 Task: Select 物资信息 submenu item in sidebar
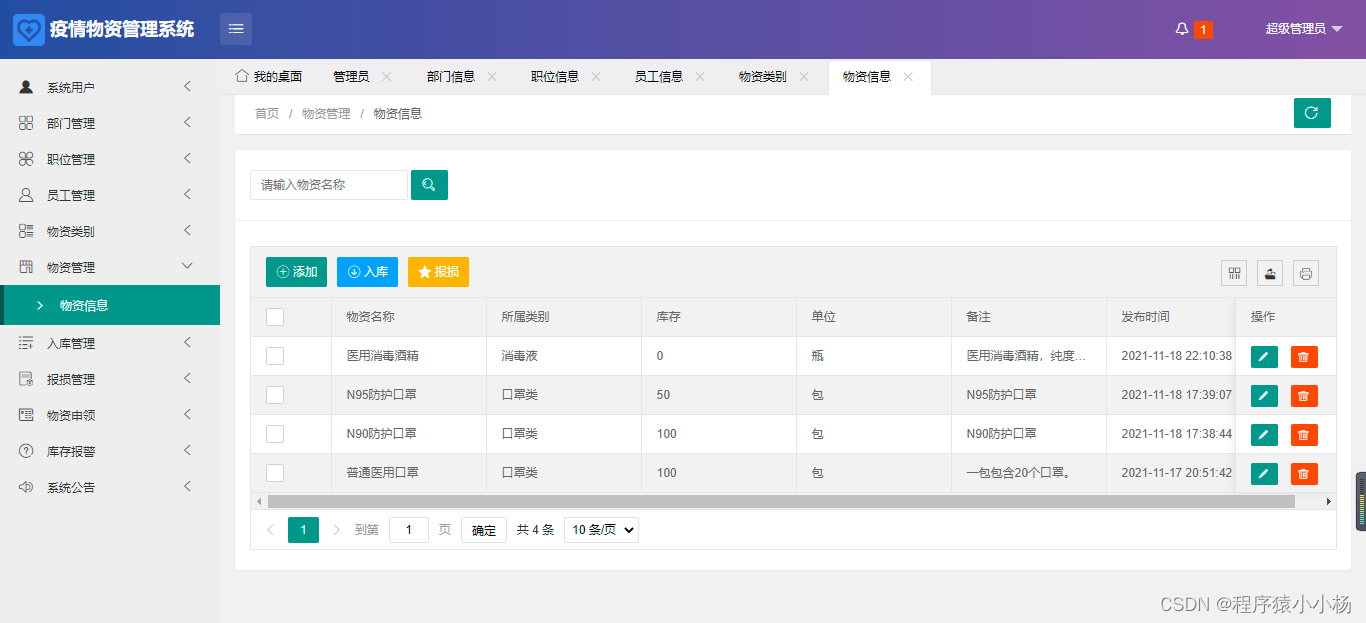click(x=110, y=305)
